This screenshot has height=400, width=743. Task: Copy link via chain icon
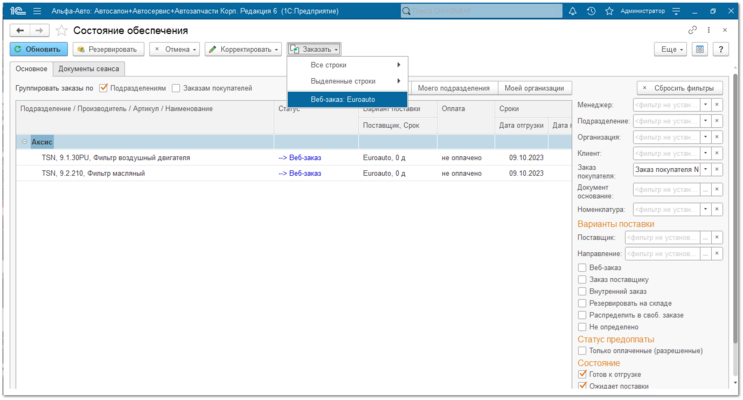coord(692,30)
